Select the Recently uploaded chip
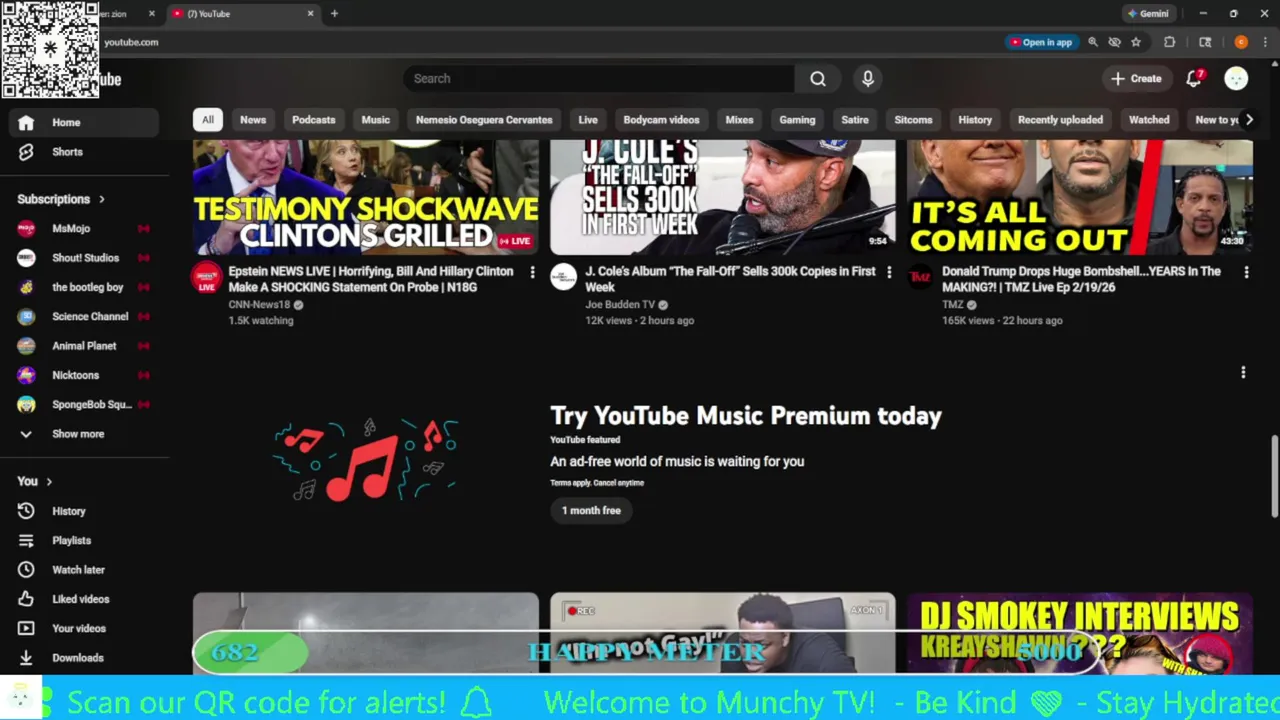The height and width of the screenshot is (720, 1280). coord(1060,120)
